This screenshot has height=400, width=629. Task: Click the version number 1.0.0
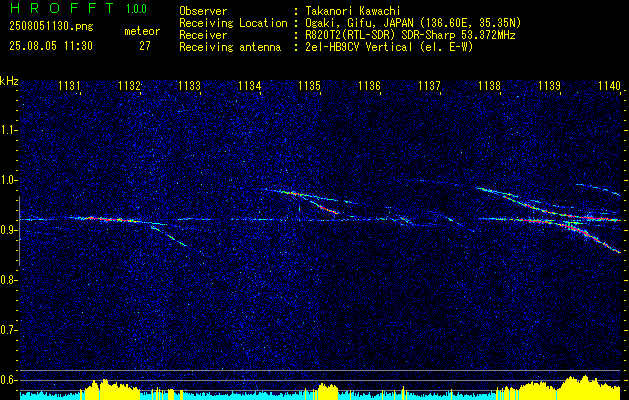[x=136, y=9]
